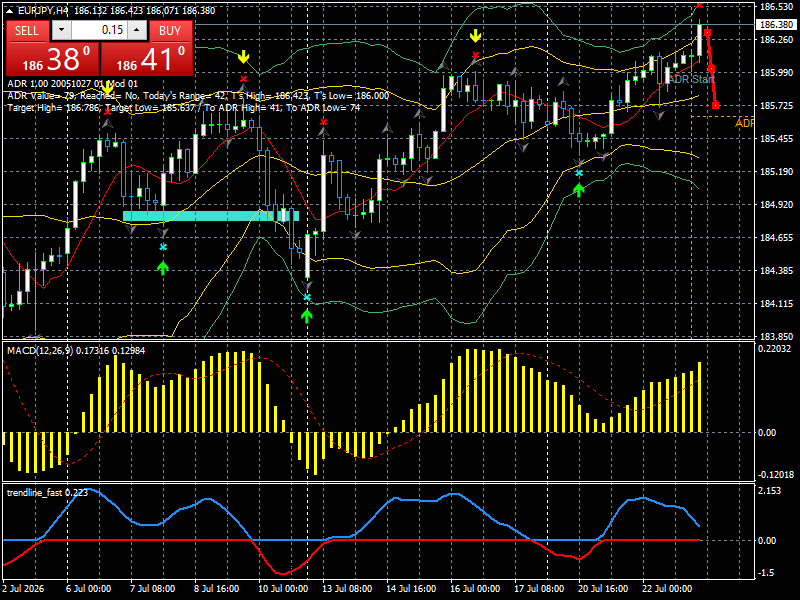
Task: Click the SELL button
Action: (27, 31)
